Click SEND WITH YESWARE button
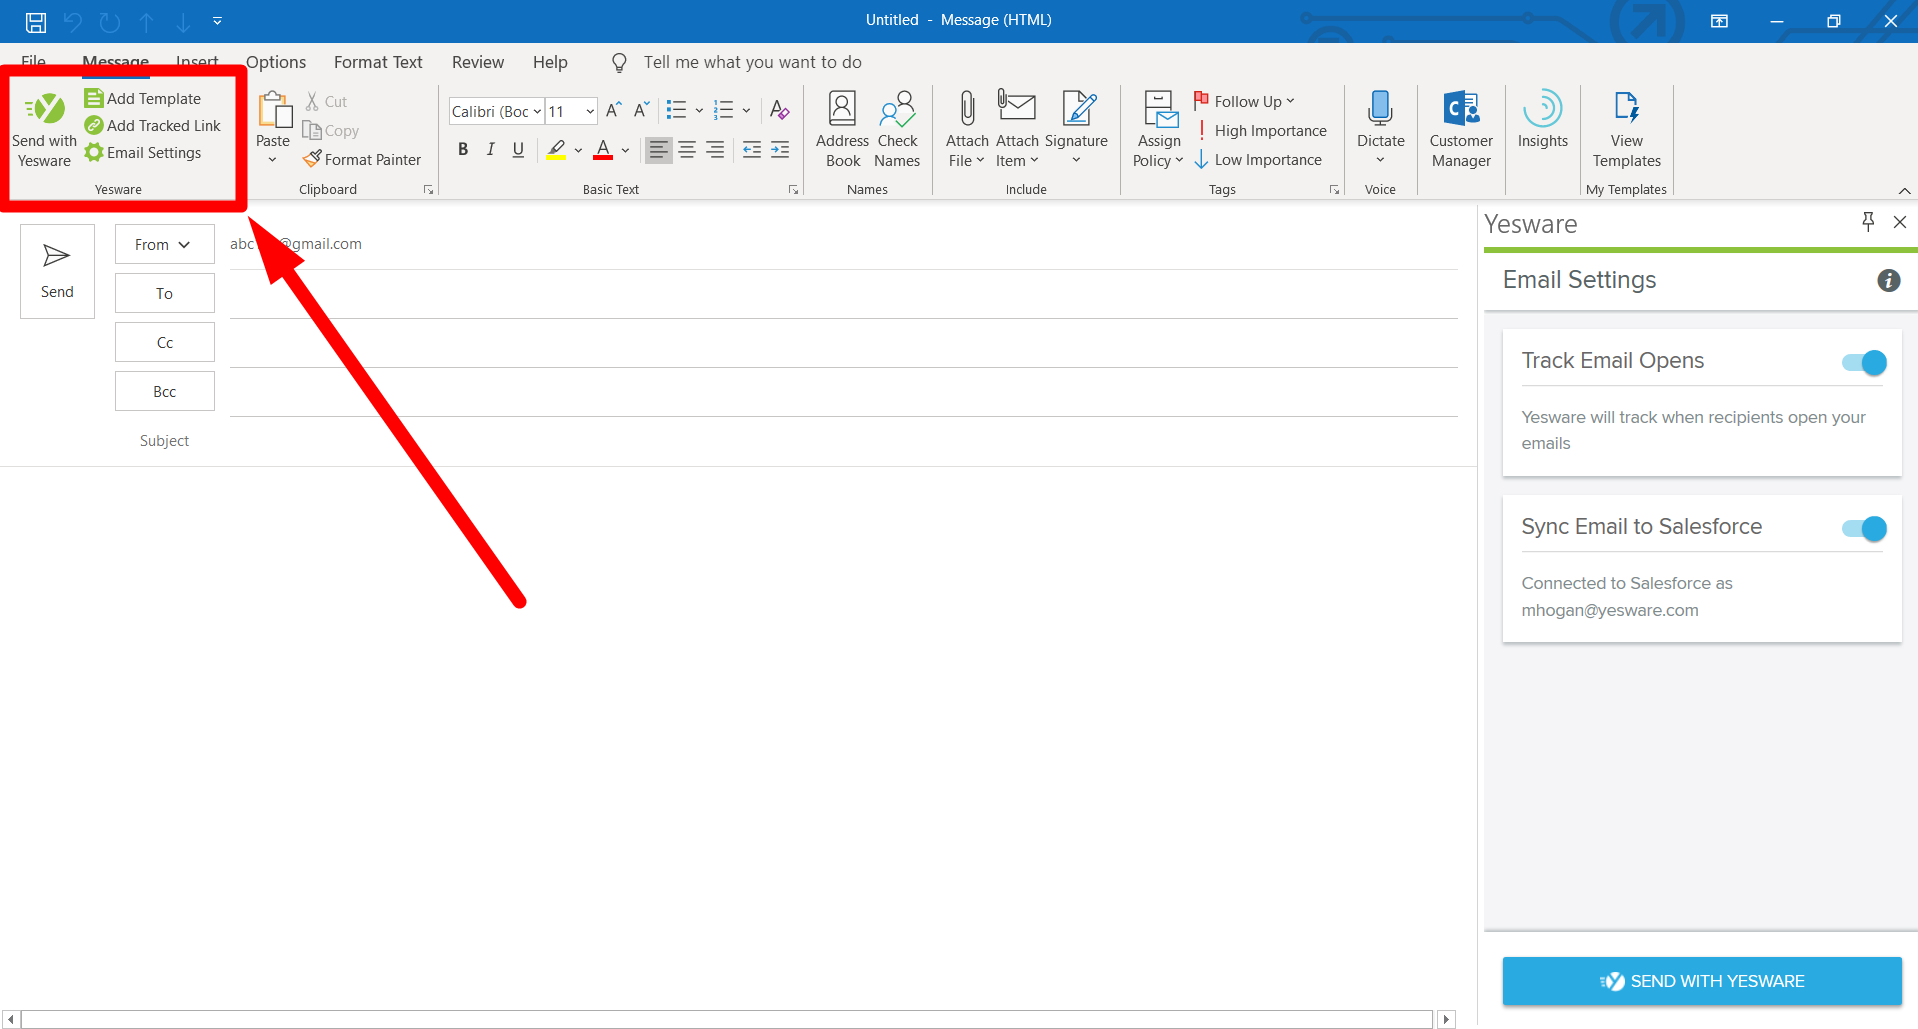 coord(1701,981)
